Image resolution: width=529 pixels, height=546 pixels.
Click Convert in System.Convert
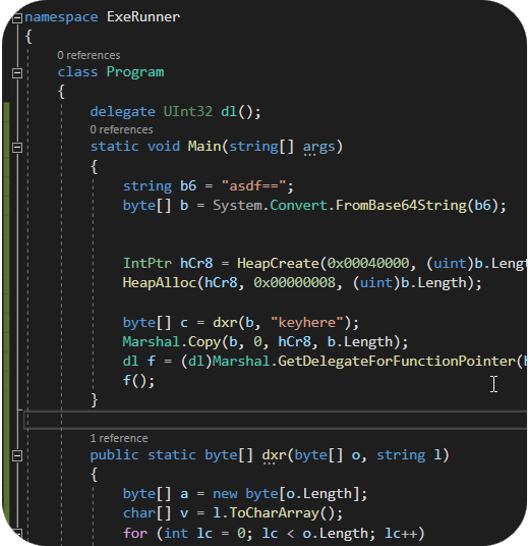point(298,205)
